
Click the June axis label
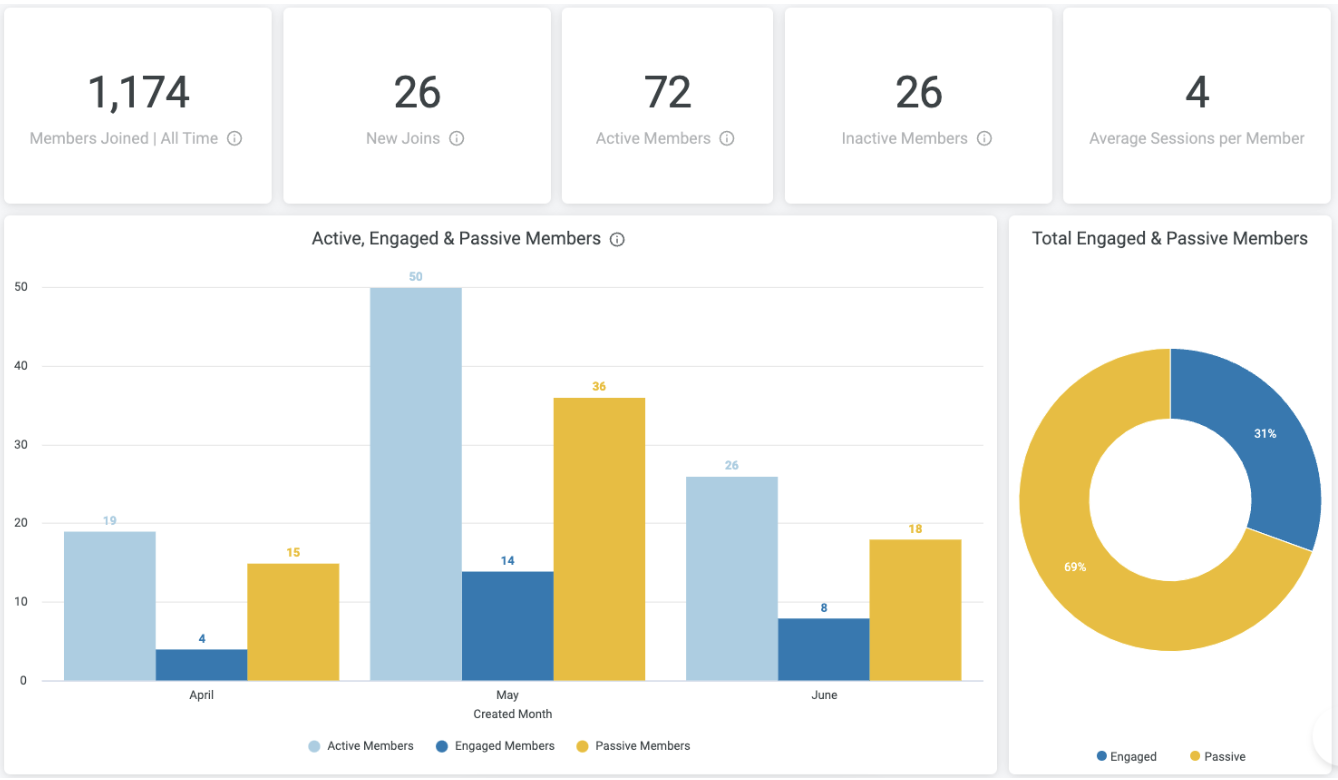click(x=824, y=695)
